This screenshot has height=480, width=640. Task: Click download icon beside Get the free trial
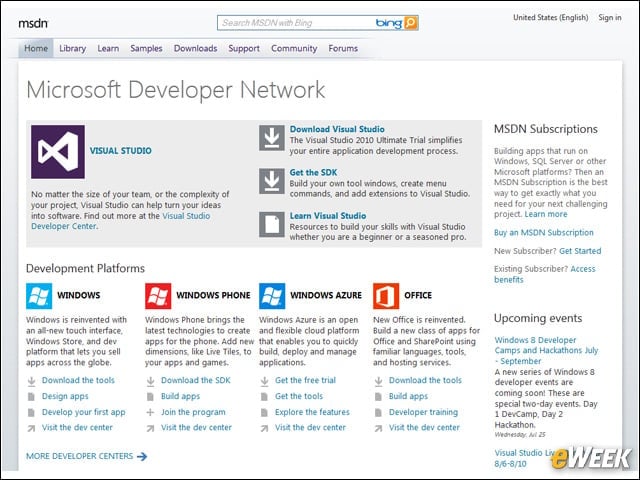click(x=264, y=381)
